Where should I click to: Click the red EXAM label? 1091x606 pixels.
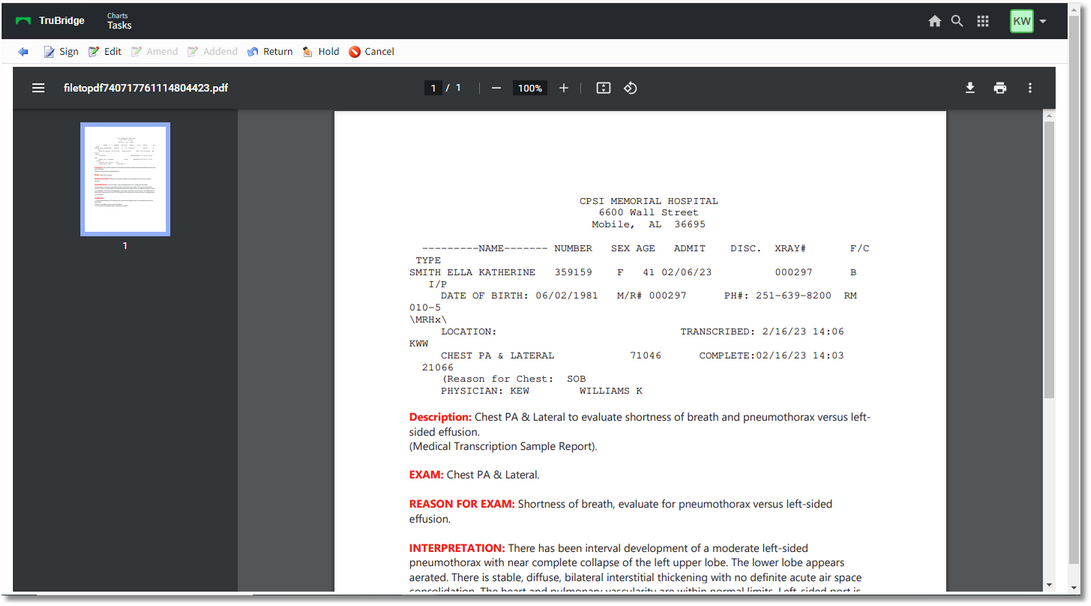click(x=426, y=475)
